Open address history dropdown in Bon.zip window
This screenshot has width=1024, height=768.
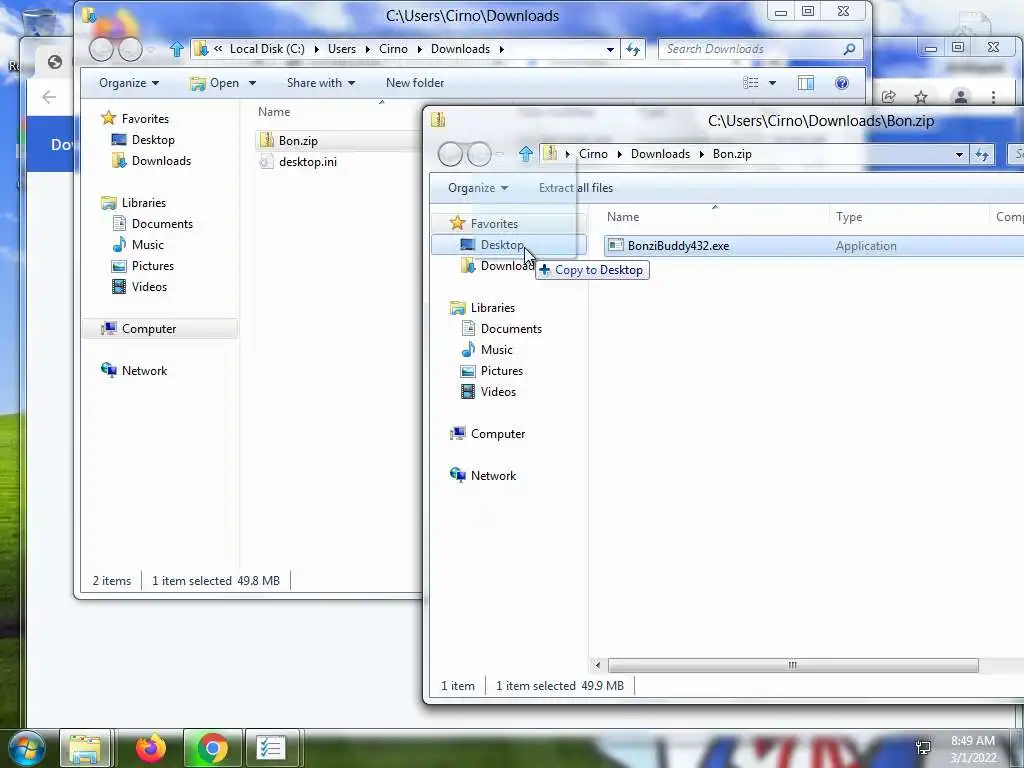(959, 154)
